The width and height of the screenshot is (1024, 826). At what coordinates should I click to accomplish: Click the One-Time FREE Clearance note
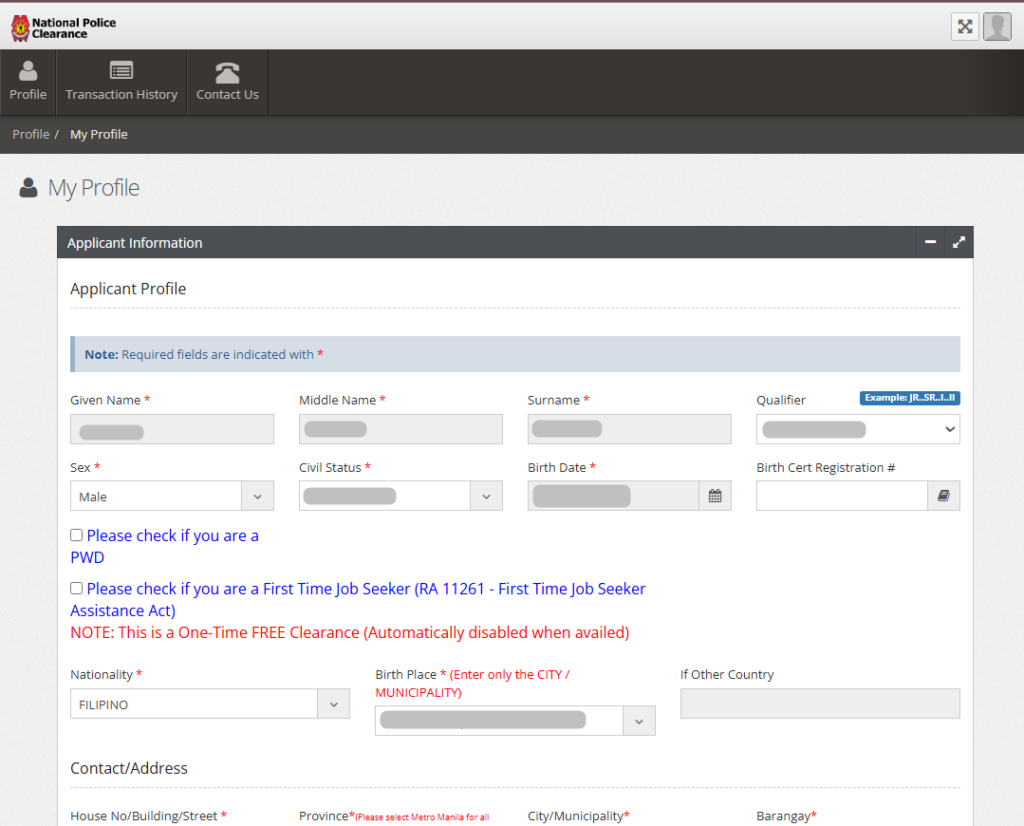click(x=349, y=633)
